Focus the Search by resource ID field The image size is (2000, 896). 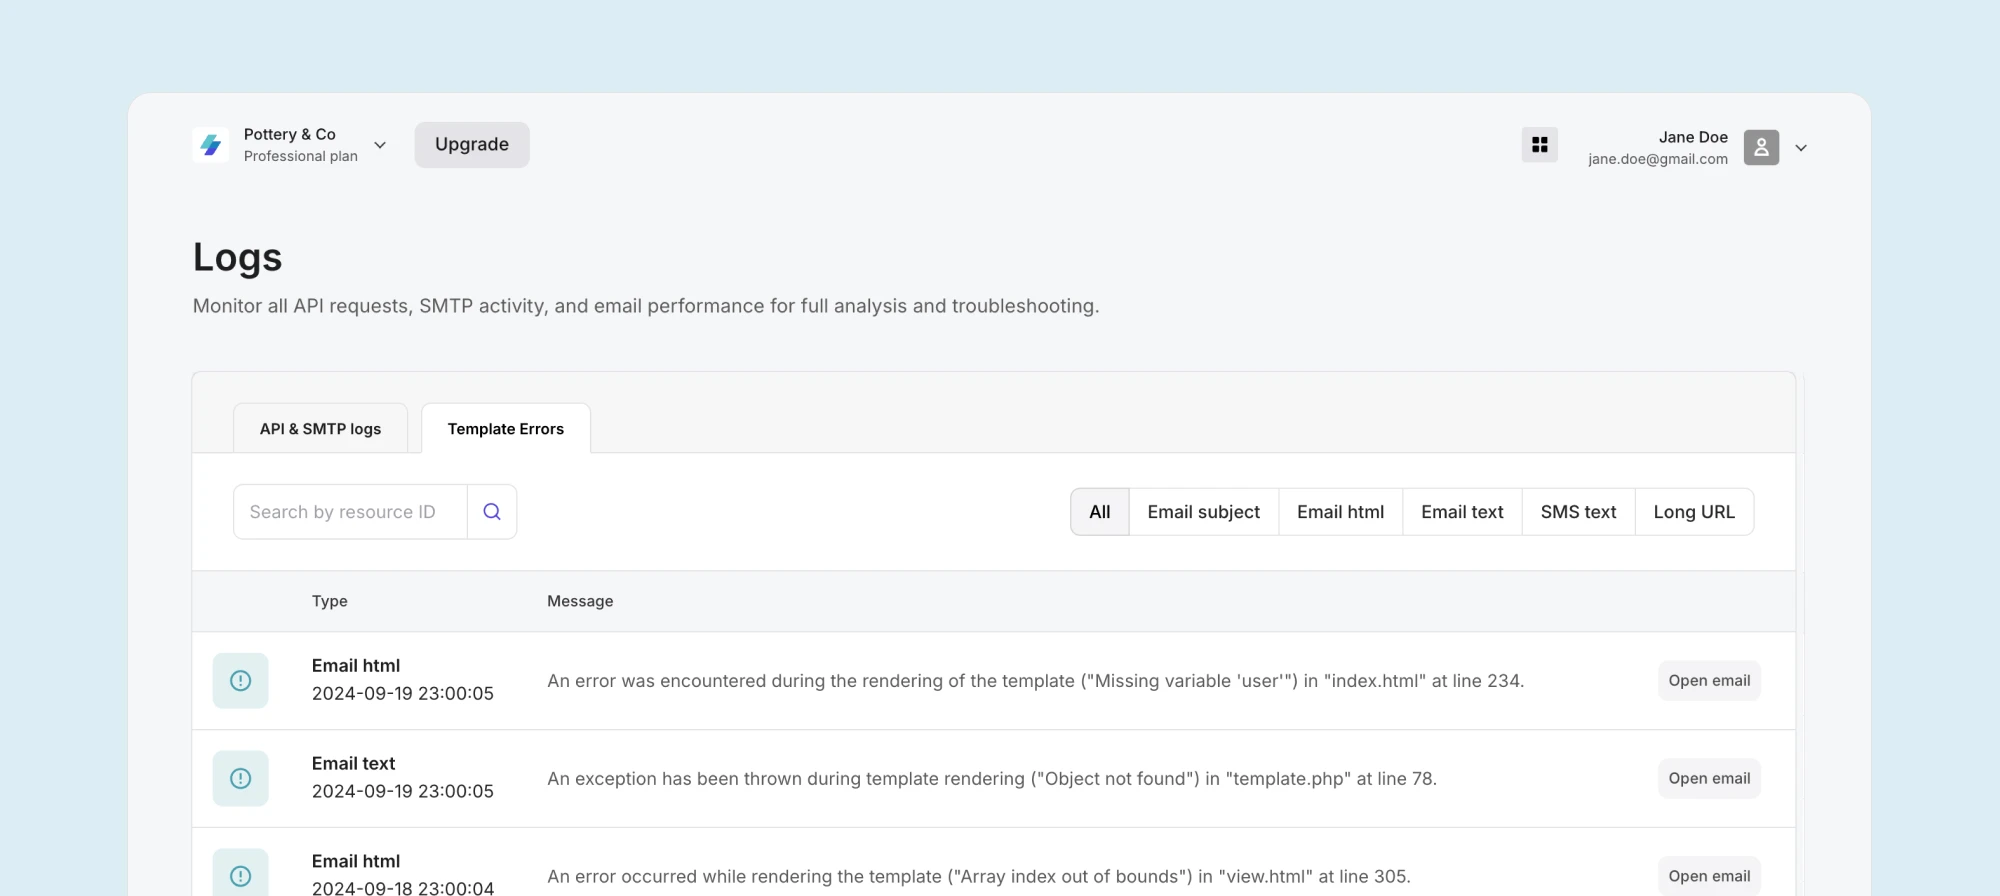(350, 512)
